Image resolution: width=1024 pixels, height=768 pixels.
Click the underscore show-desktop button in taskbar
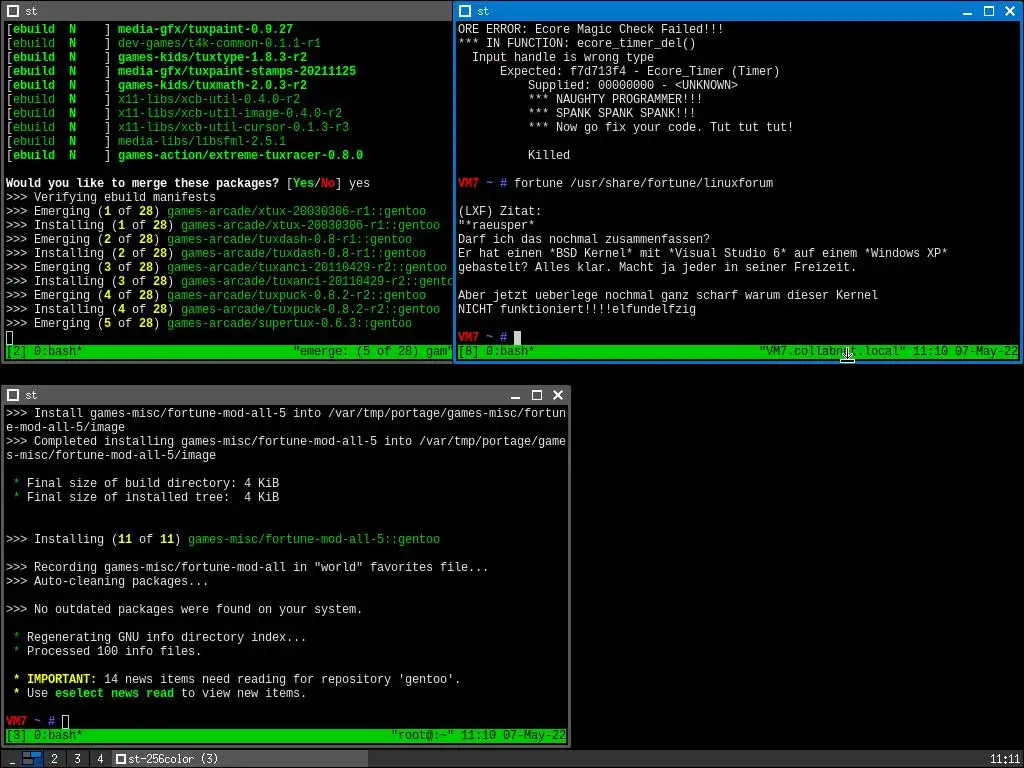pos(12,759)
